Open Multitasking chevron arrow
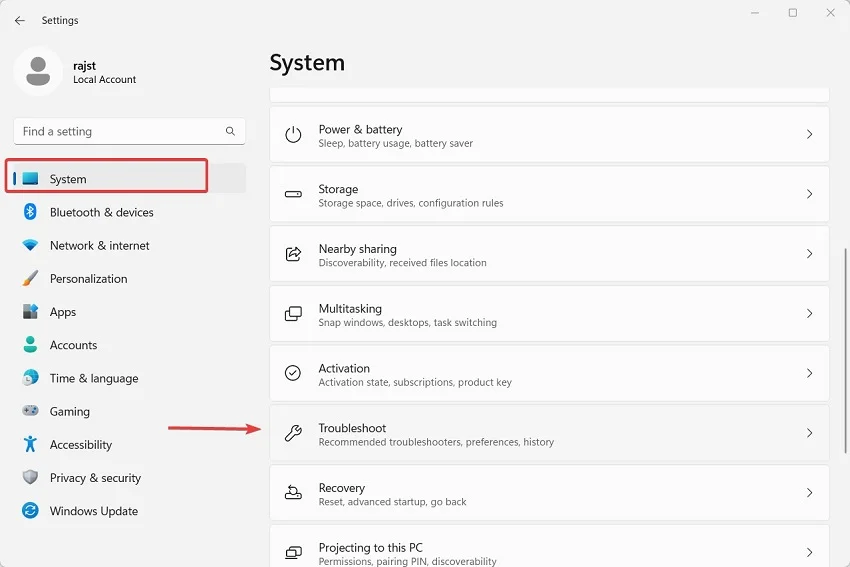Image resolution: width=850 pixels, height=567 pixels. click(809, 314)
